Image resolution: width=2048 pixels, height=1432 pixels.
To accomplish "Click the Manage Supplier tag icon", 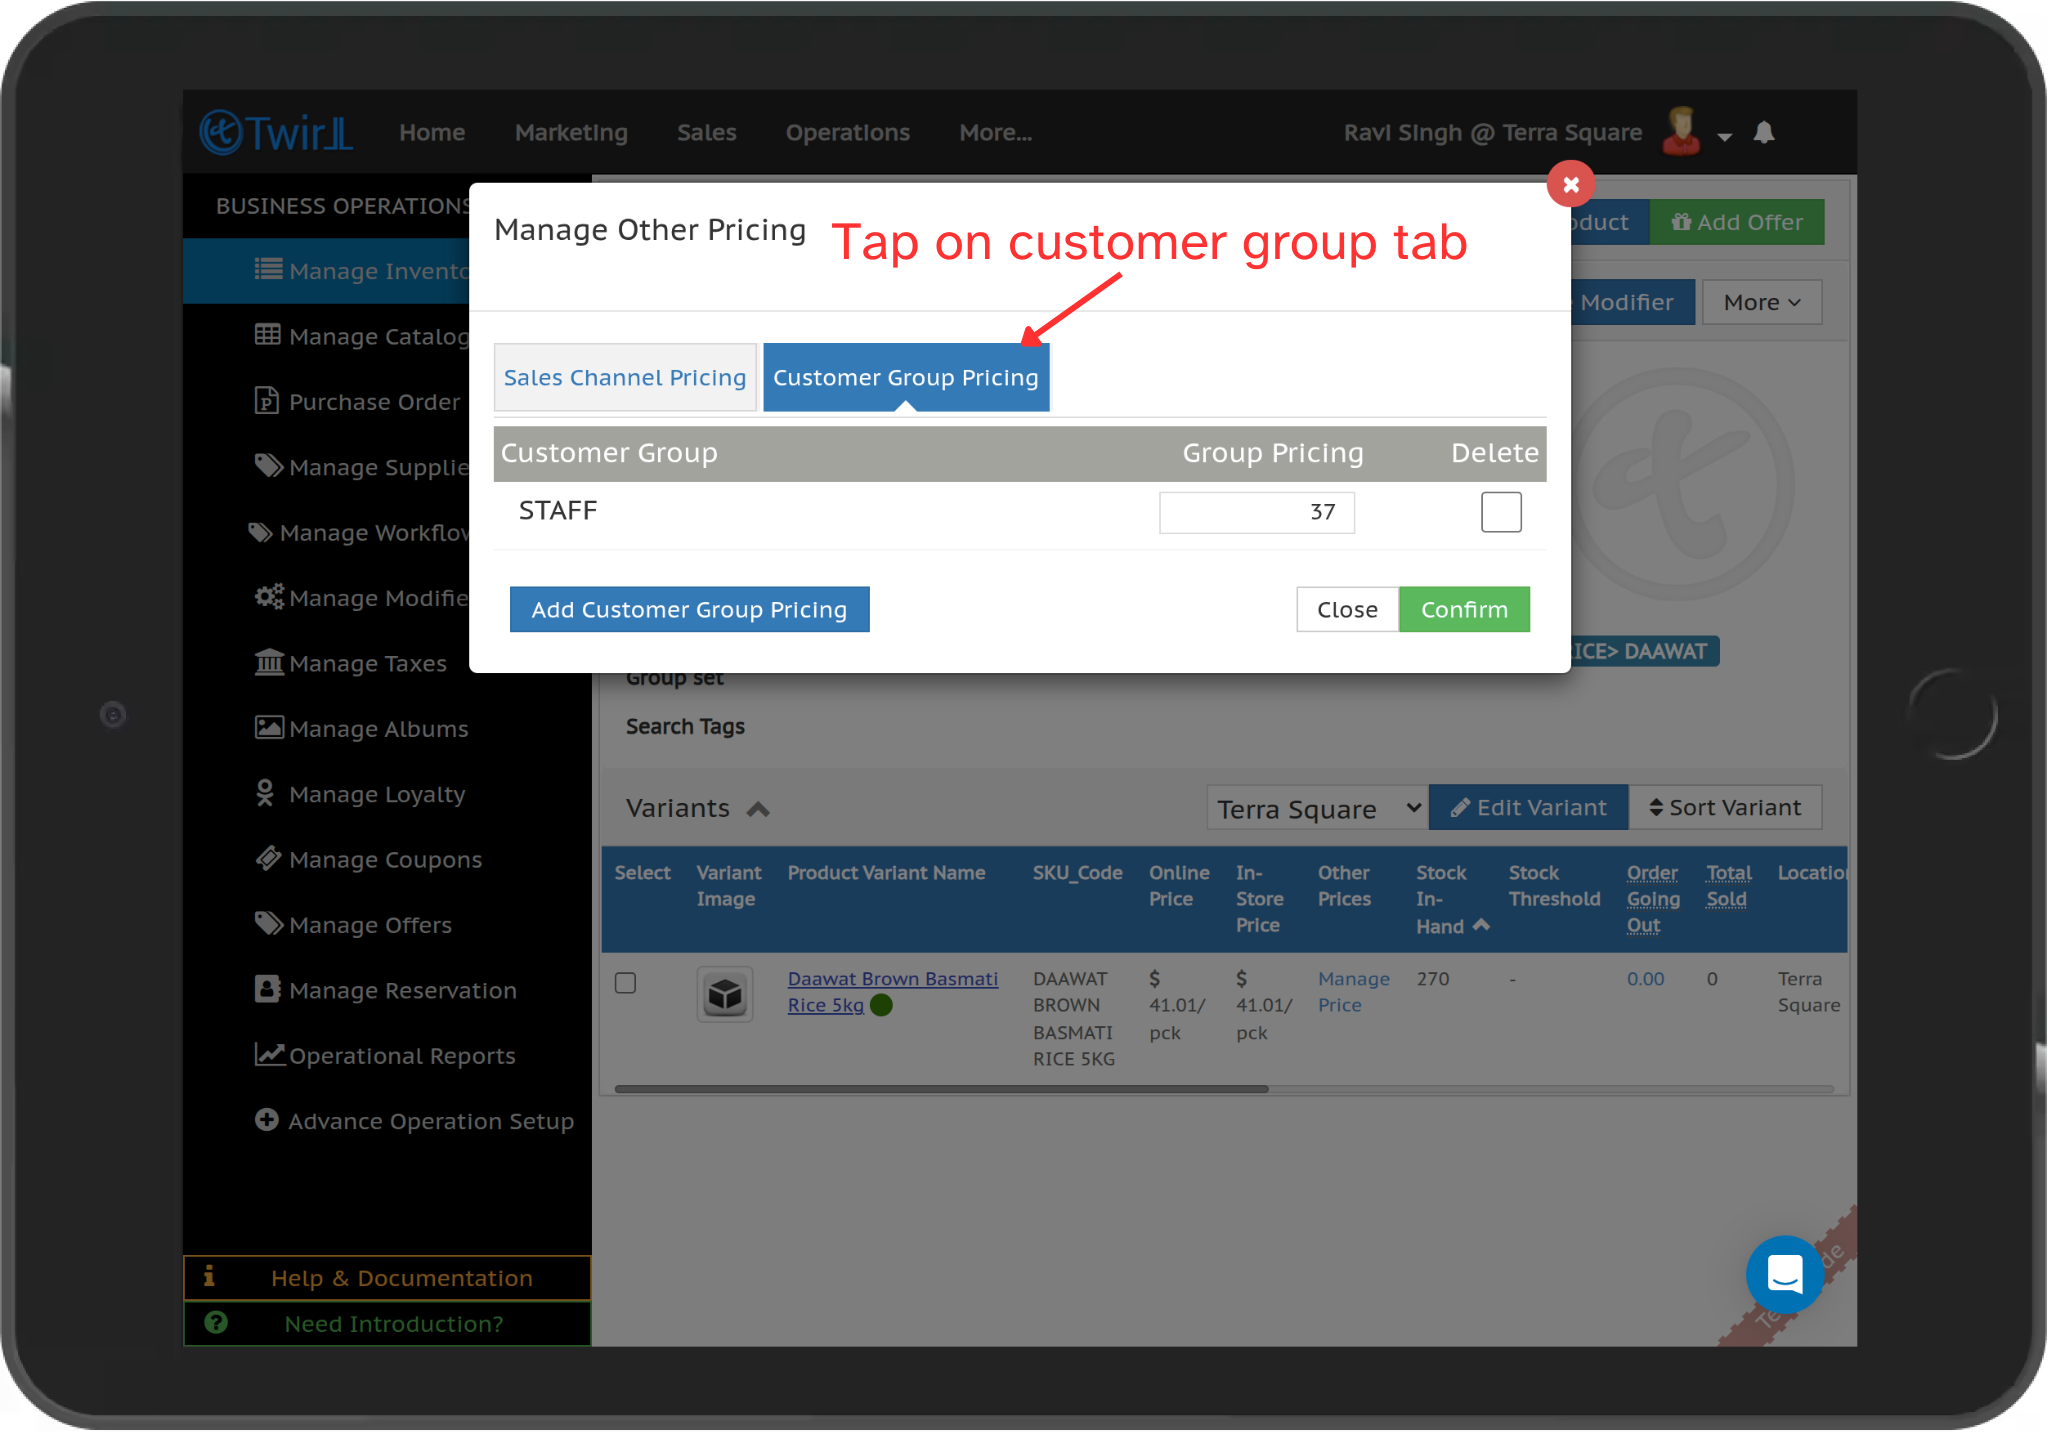I will (268, 466).
